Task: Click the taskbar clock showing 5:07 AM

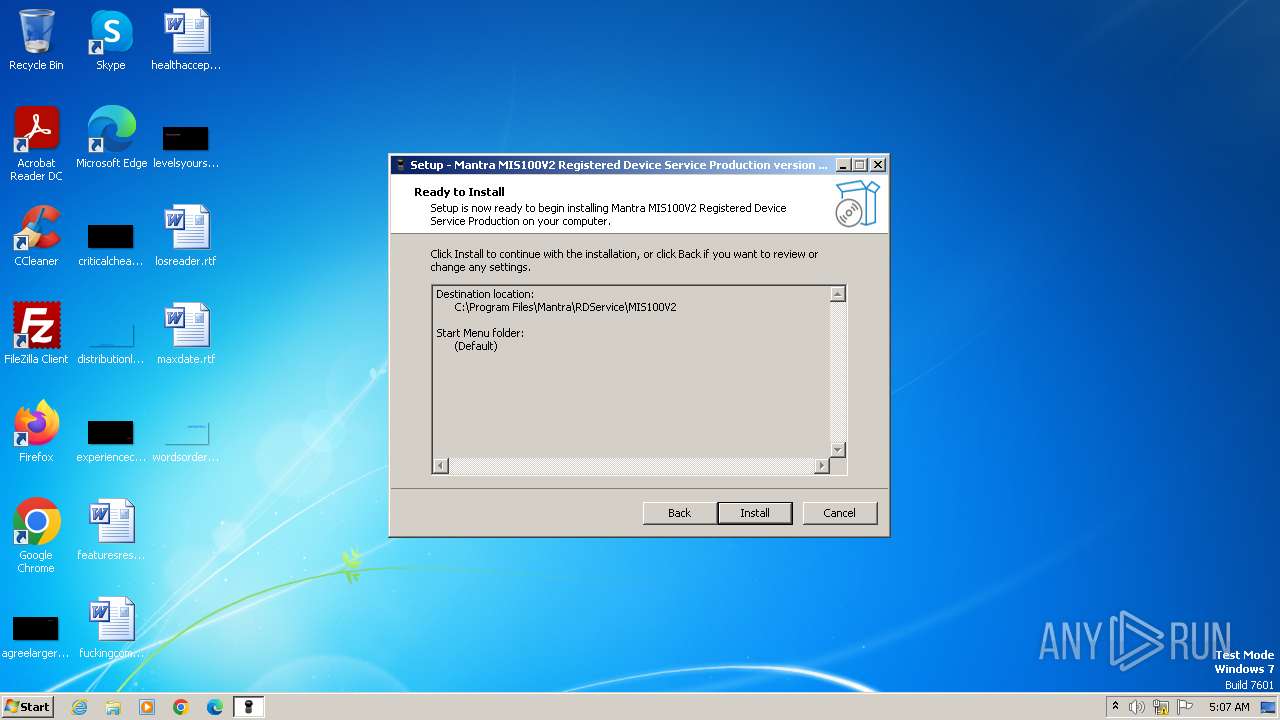Action: point(1229,707)
